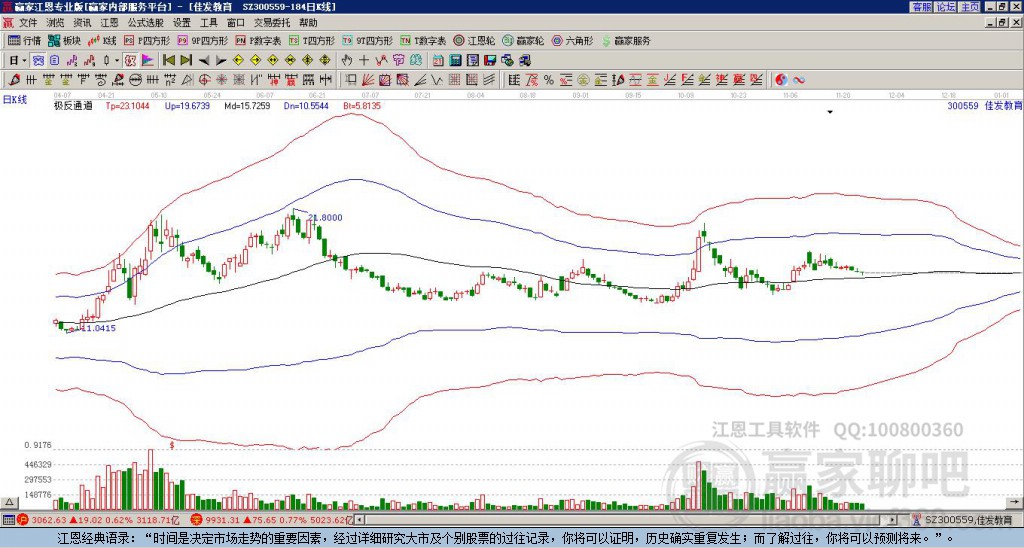The image size is (1024, 548).
Task: Click the hand pan tool icon
Action: click(x=347, y=61)
